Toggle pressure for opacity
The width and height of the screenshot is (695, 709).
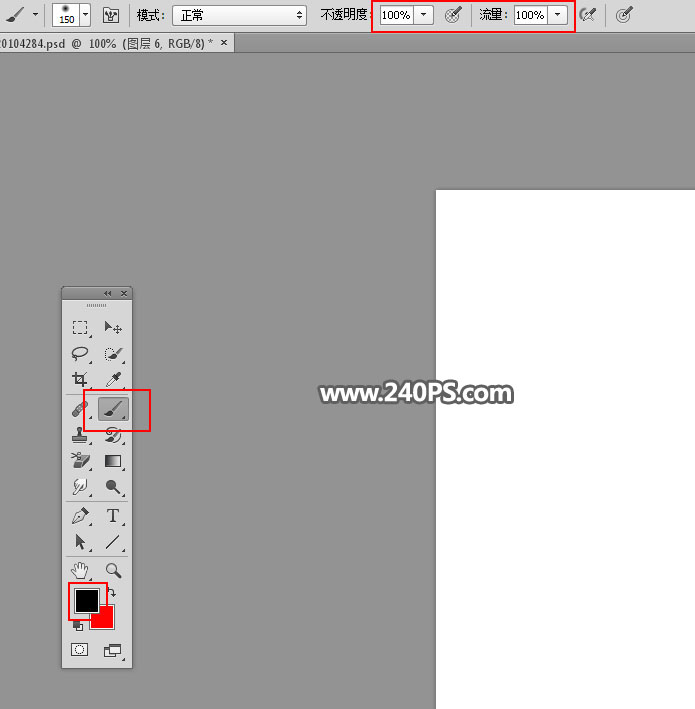453,15
